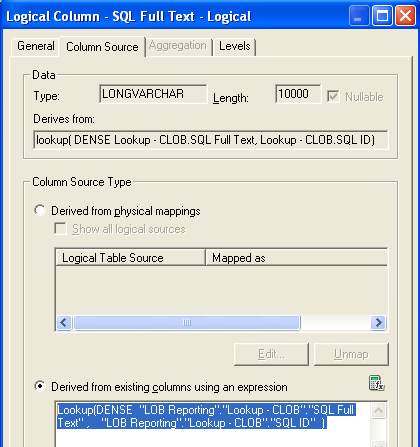Open the Expression Builder calculator icon

[x=377, y=383]
